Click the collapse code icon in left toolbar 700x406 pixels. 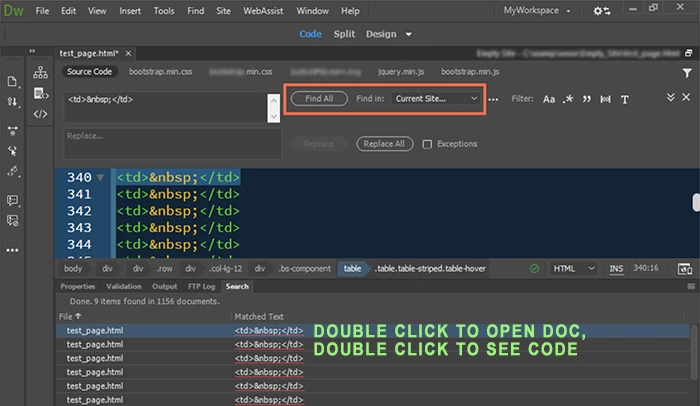(12, 130)
